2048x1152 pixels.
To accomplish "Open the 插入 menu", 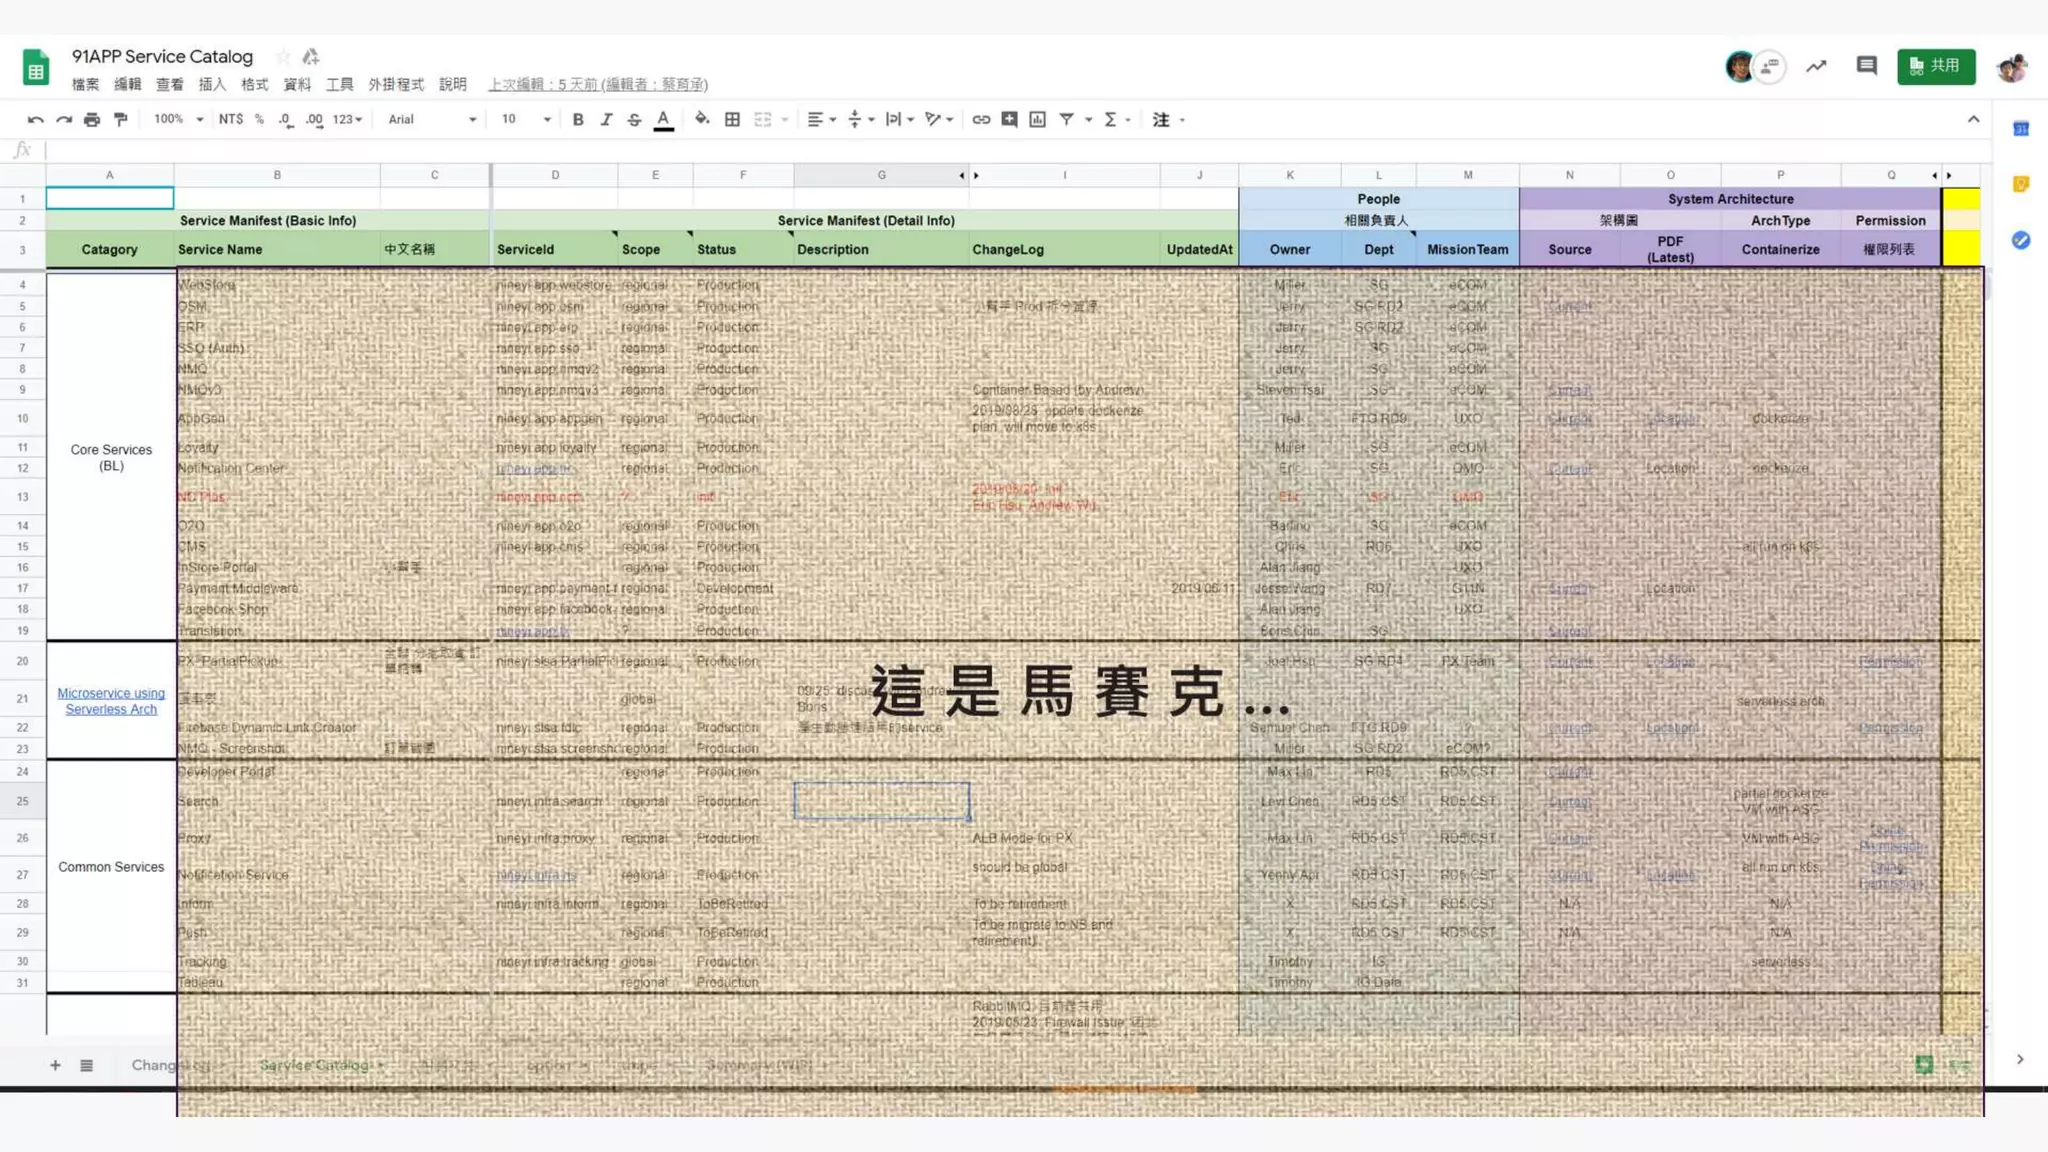I will click(212, 85).
